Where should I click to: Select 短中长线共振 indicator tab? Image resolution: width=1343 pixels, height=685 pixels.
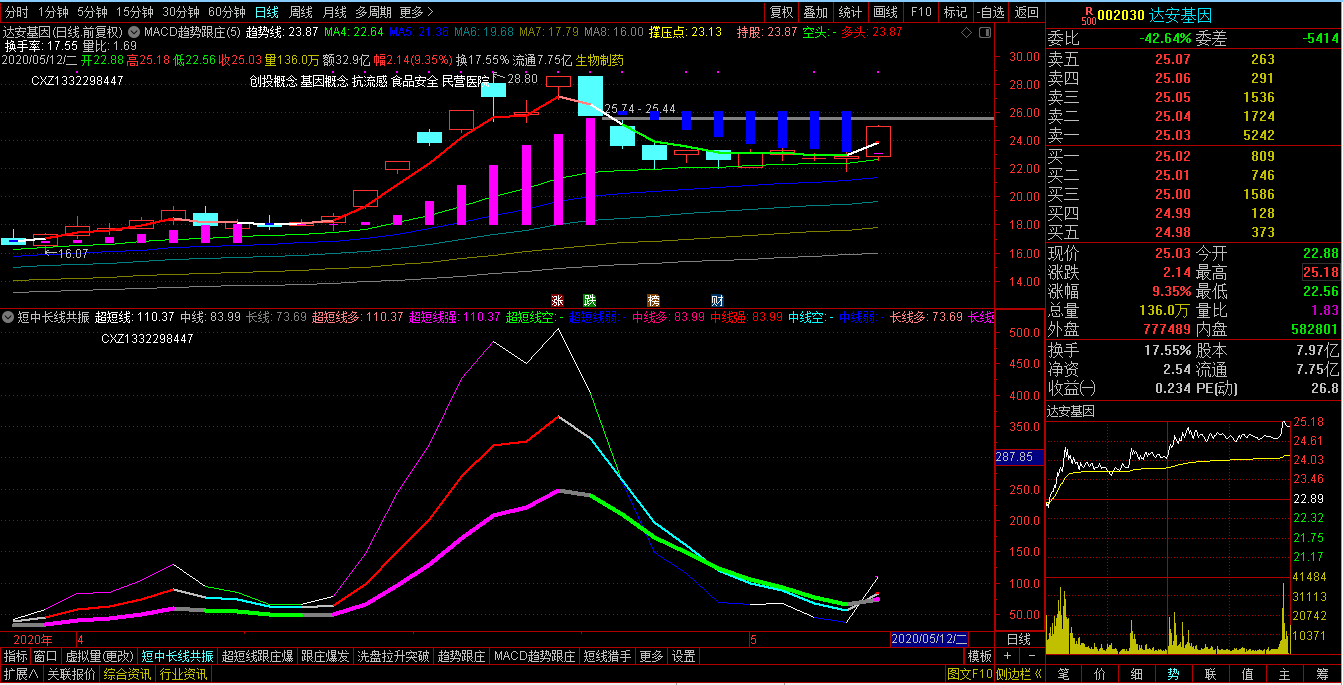[177, 657]
